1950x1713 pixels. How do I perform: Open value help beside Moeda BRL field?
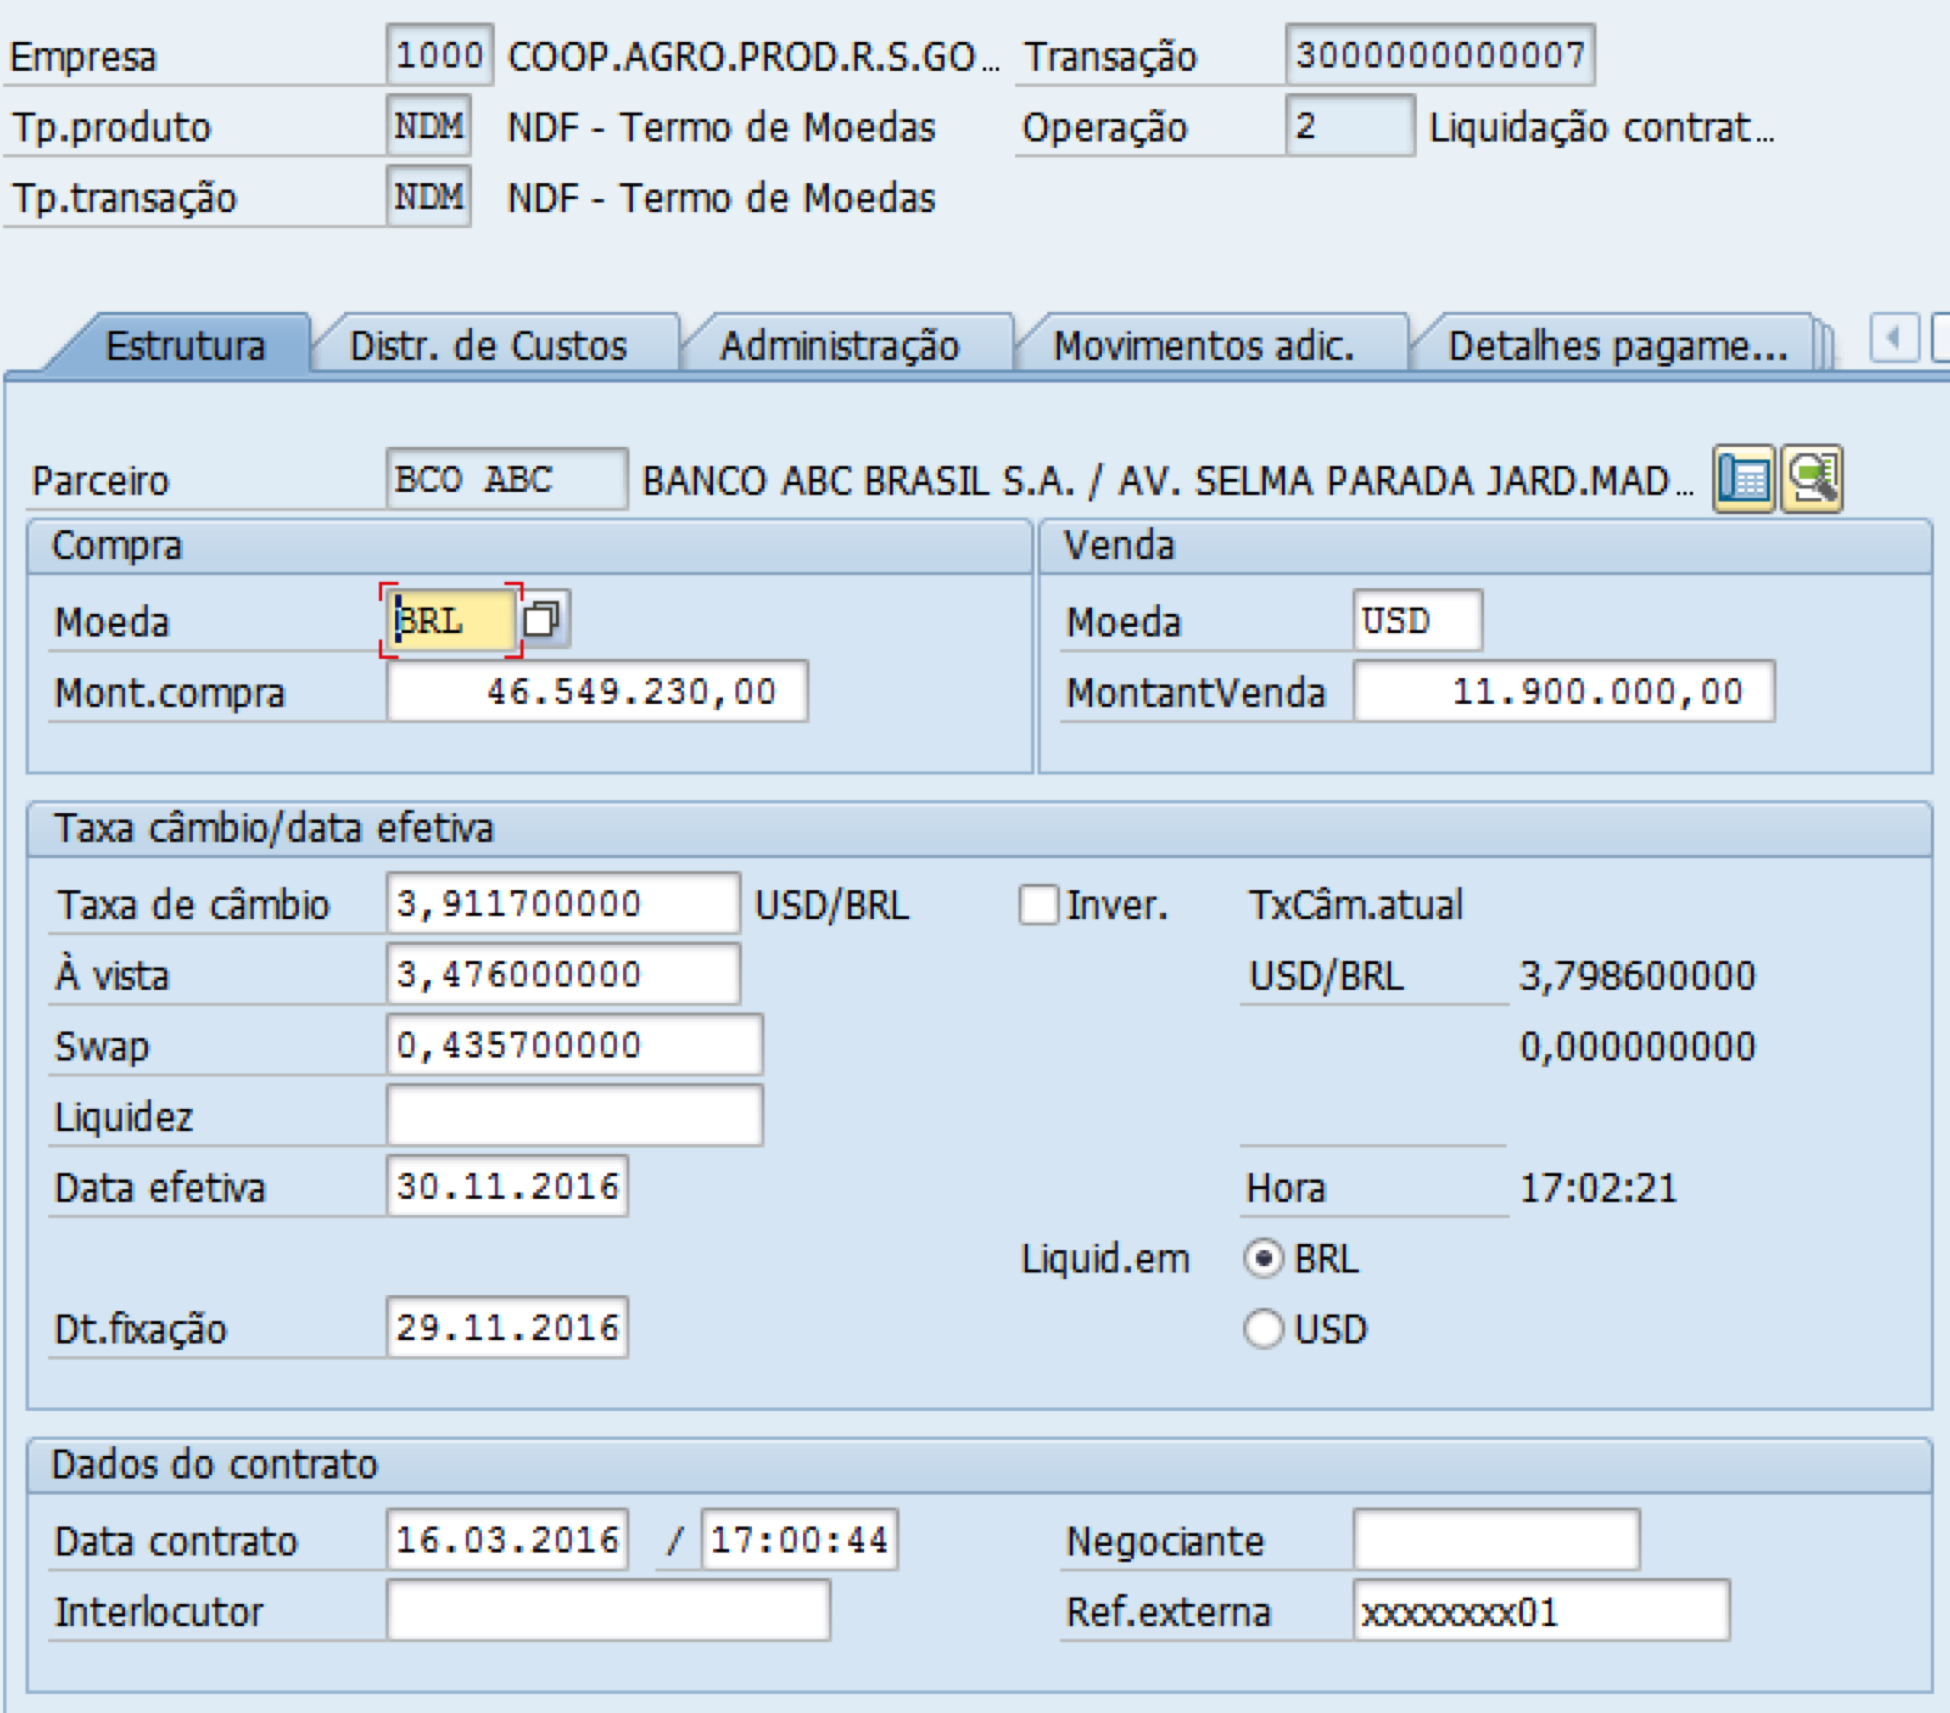(543, 620)
